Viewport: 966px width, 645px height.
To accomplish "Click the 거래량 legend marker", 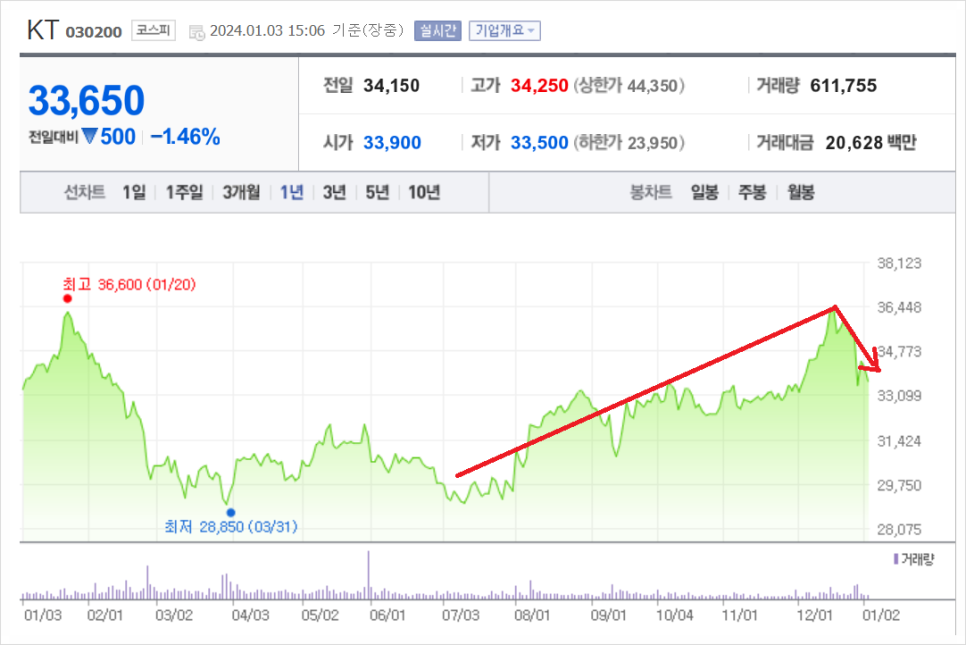I will [896, 559].
